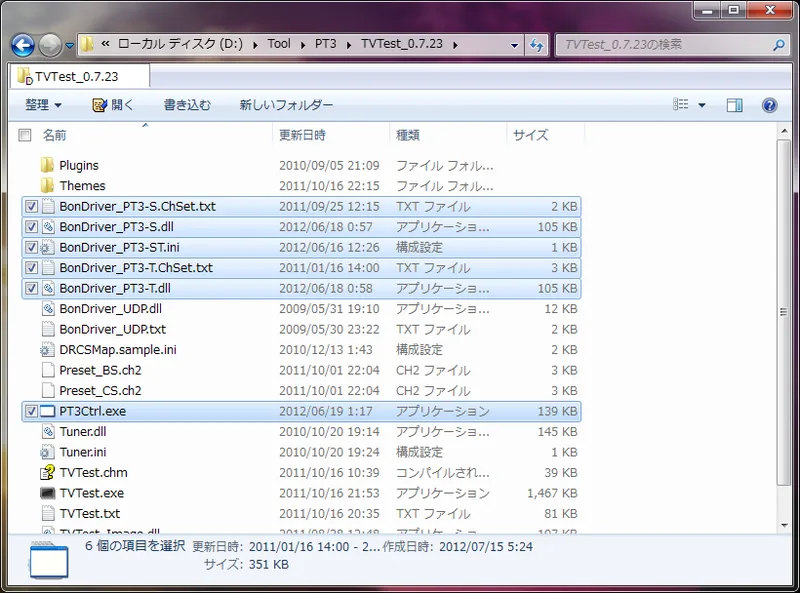Viewport: 800px width, 593px height.
Task: Sort by the サイズ column header
Action: pos(531,135)
